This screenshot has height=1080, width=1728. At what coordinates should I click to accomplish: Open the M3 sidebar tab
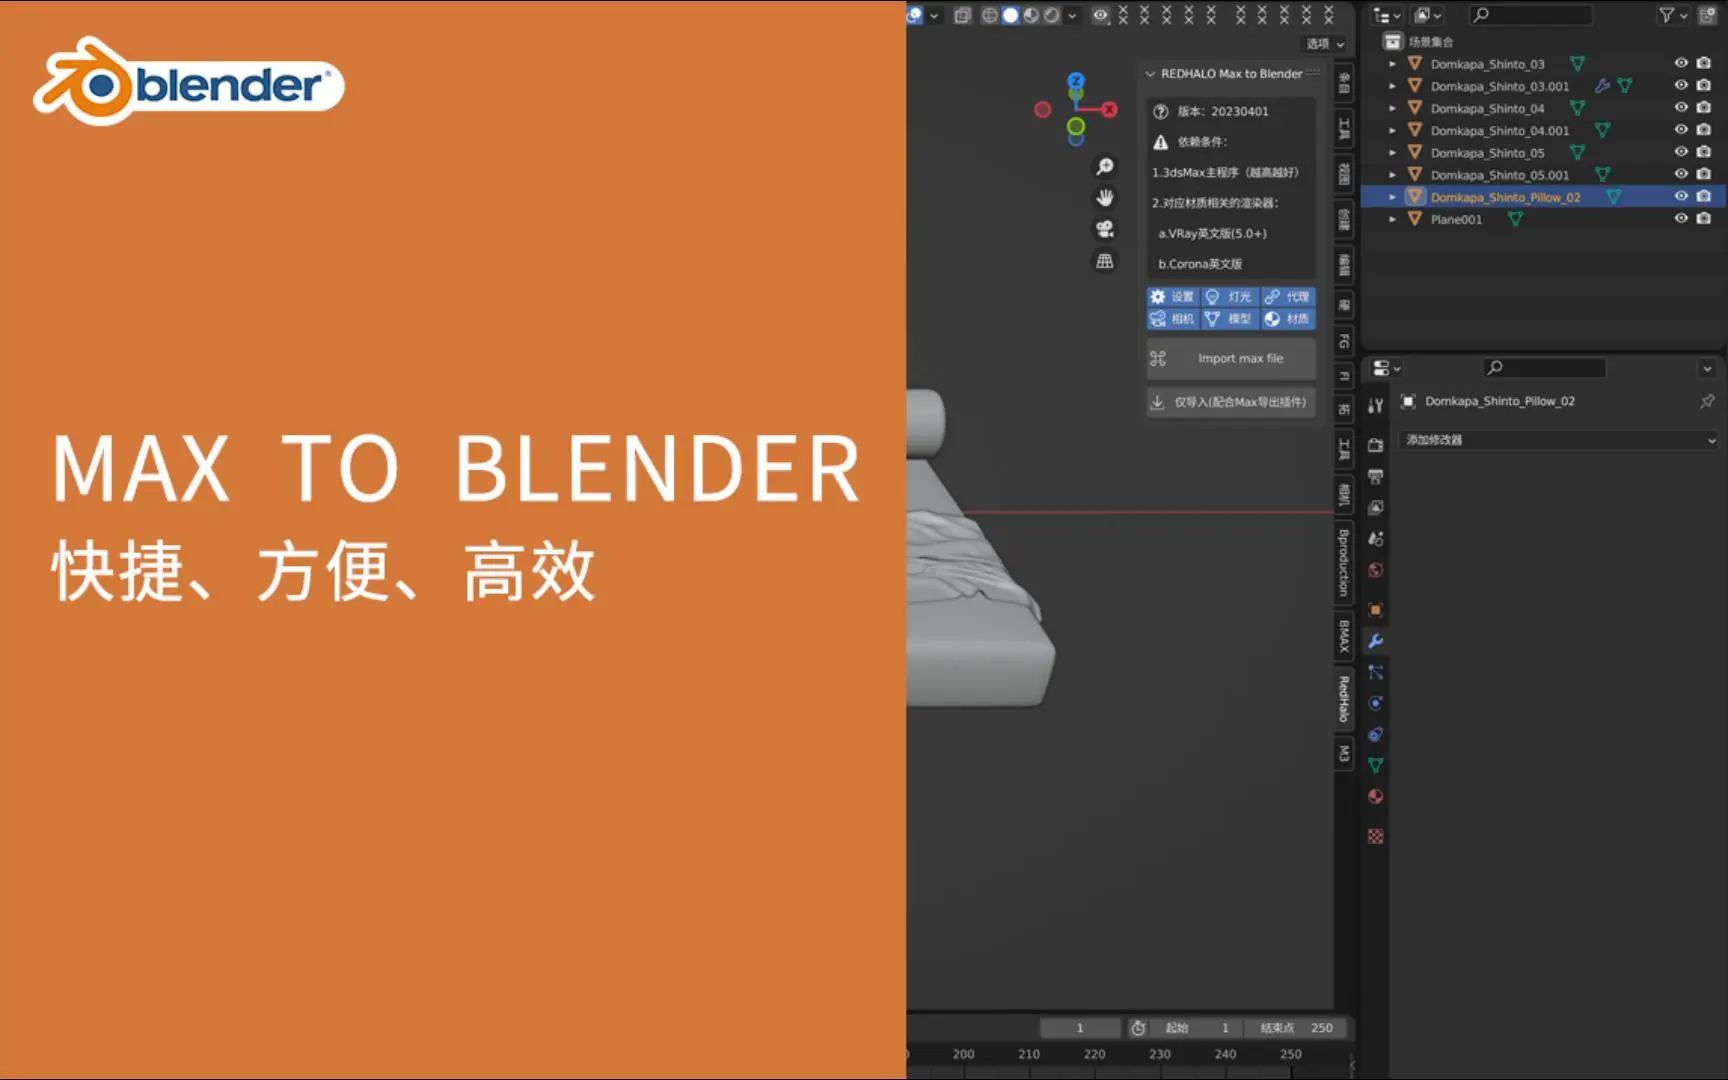1344,754
